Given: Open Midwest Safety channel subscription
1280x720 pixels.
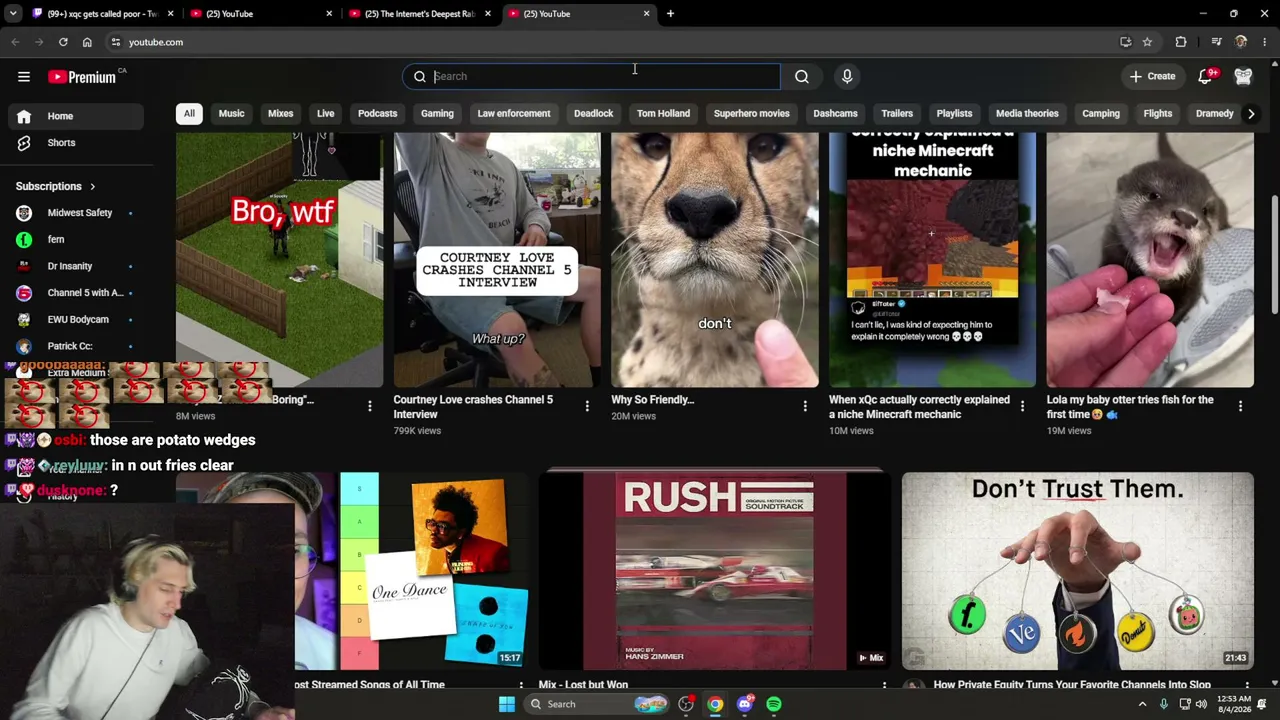Looking at the screenshot, I should [x=76, y=213].
